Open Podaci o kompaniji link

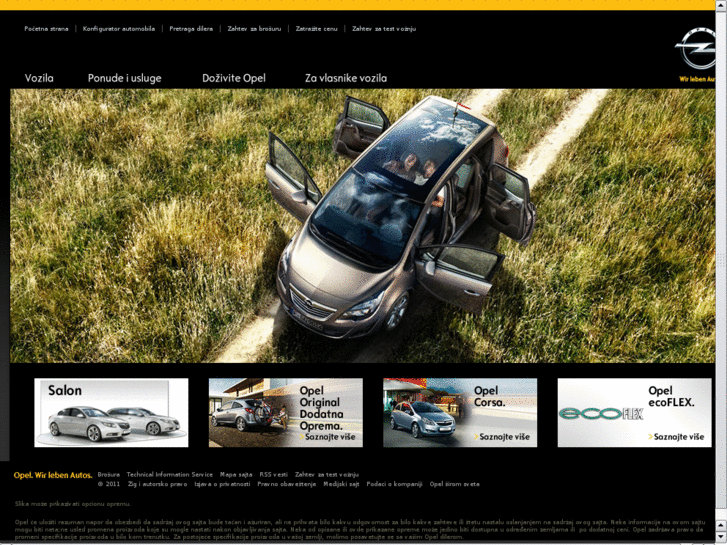point(394,484)
